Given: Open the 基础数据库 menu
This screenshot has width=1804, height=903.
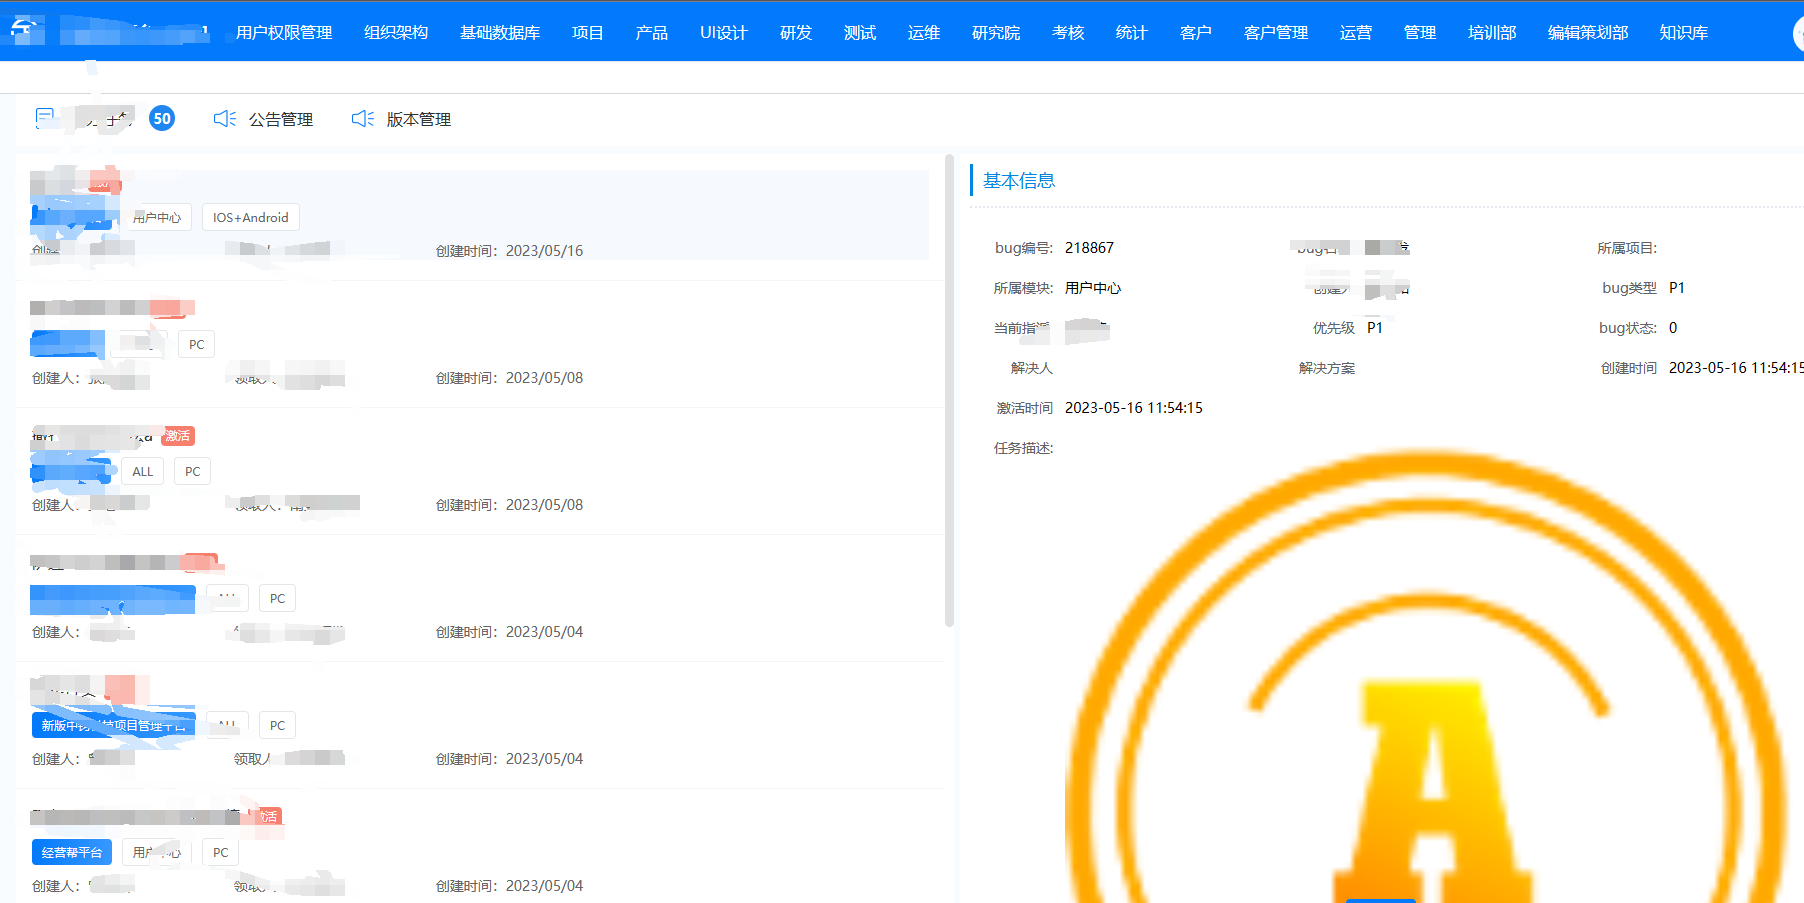Looking at the screenshot, I should click(x=500, y=33).
